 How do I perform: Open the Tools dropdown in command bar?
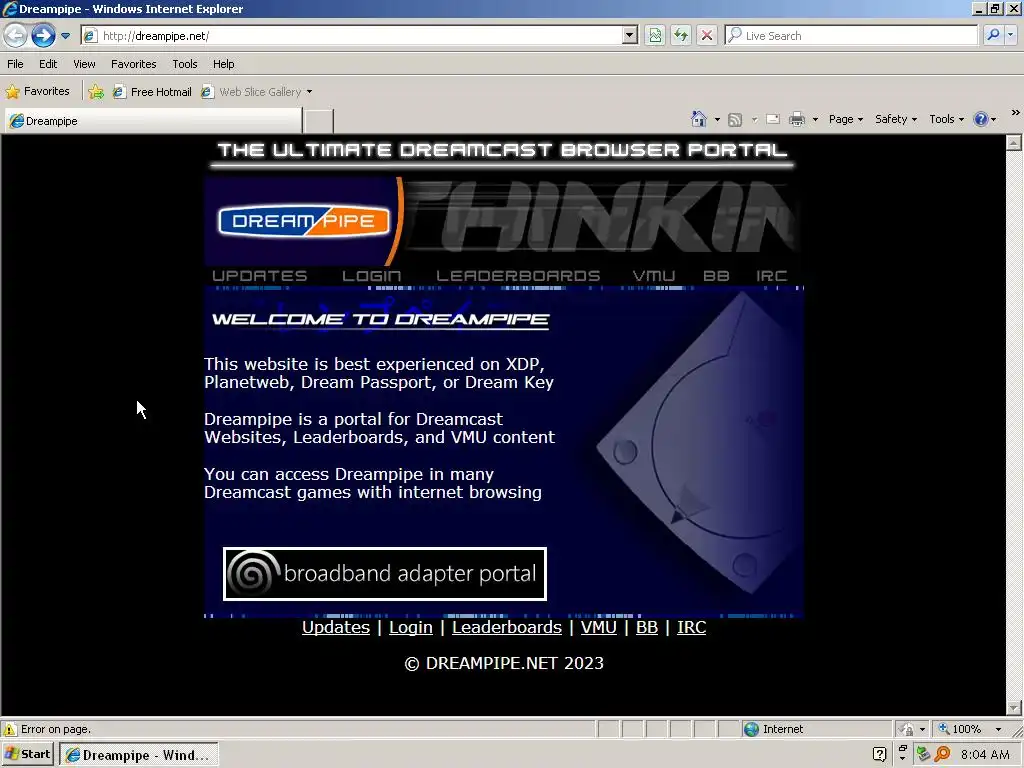point(946,119)
